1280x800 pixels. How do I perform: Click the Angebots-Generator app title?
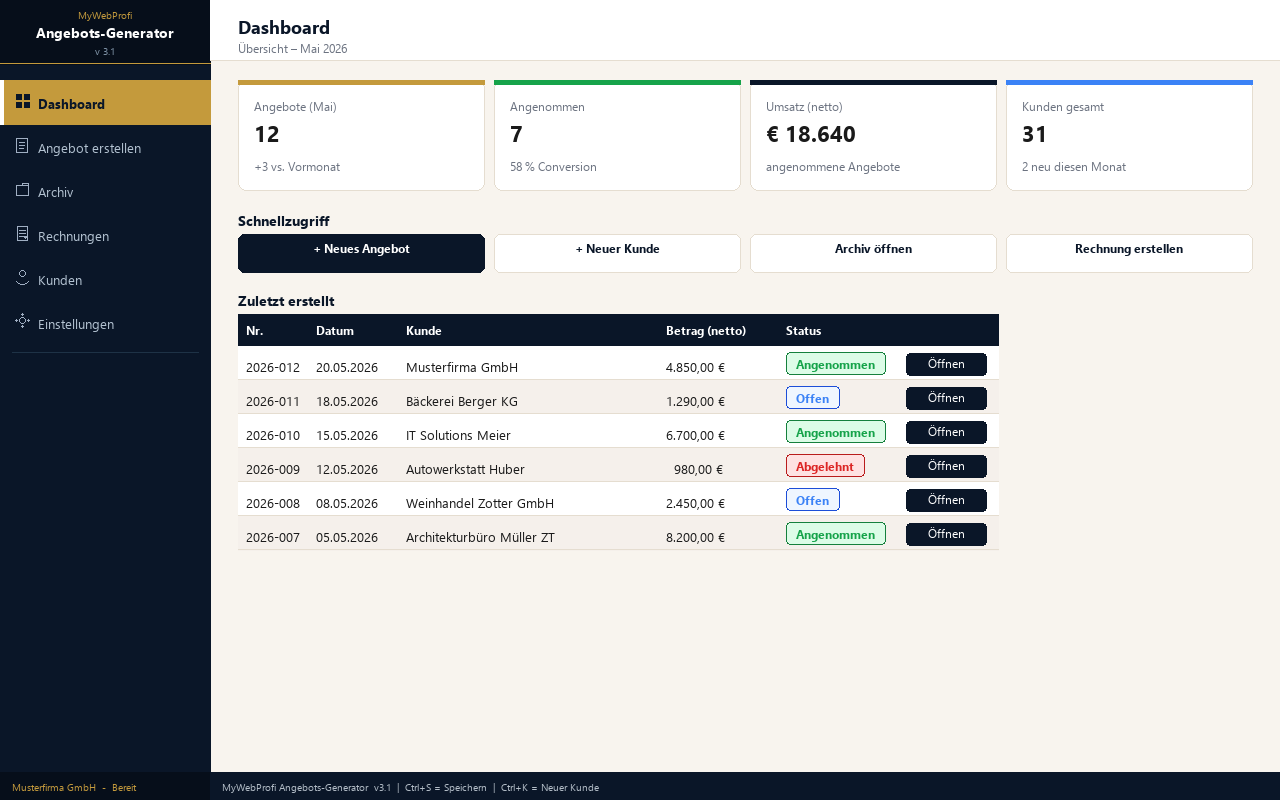click(105, 33)
